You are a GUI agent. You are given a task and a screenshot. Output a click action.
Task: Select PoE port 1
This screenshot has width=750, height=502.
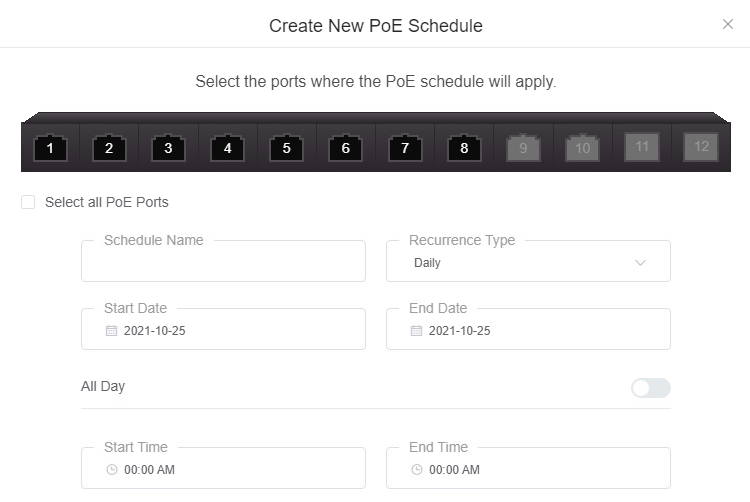point(50,148)
